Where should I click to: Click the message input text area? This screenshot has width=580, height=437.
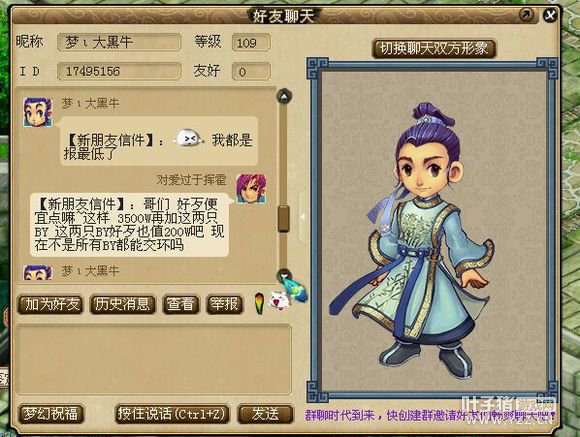click(x=154, y=359)
